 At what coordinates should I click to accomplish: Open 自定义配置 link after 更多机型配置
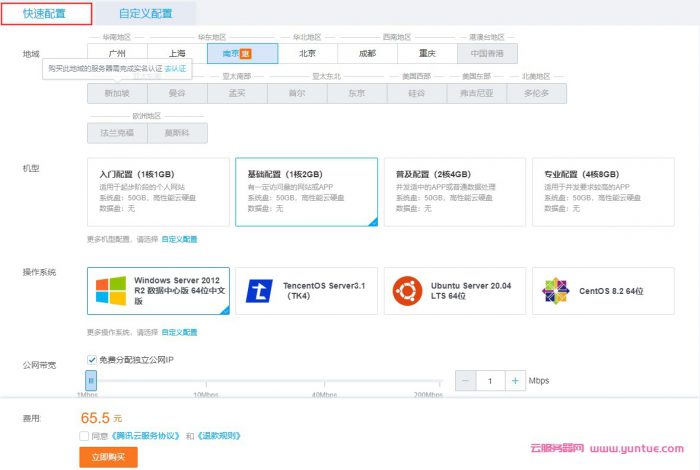click(179, 239)
